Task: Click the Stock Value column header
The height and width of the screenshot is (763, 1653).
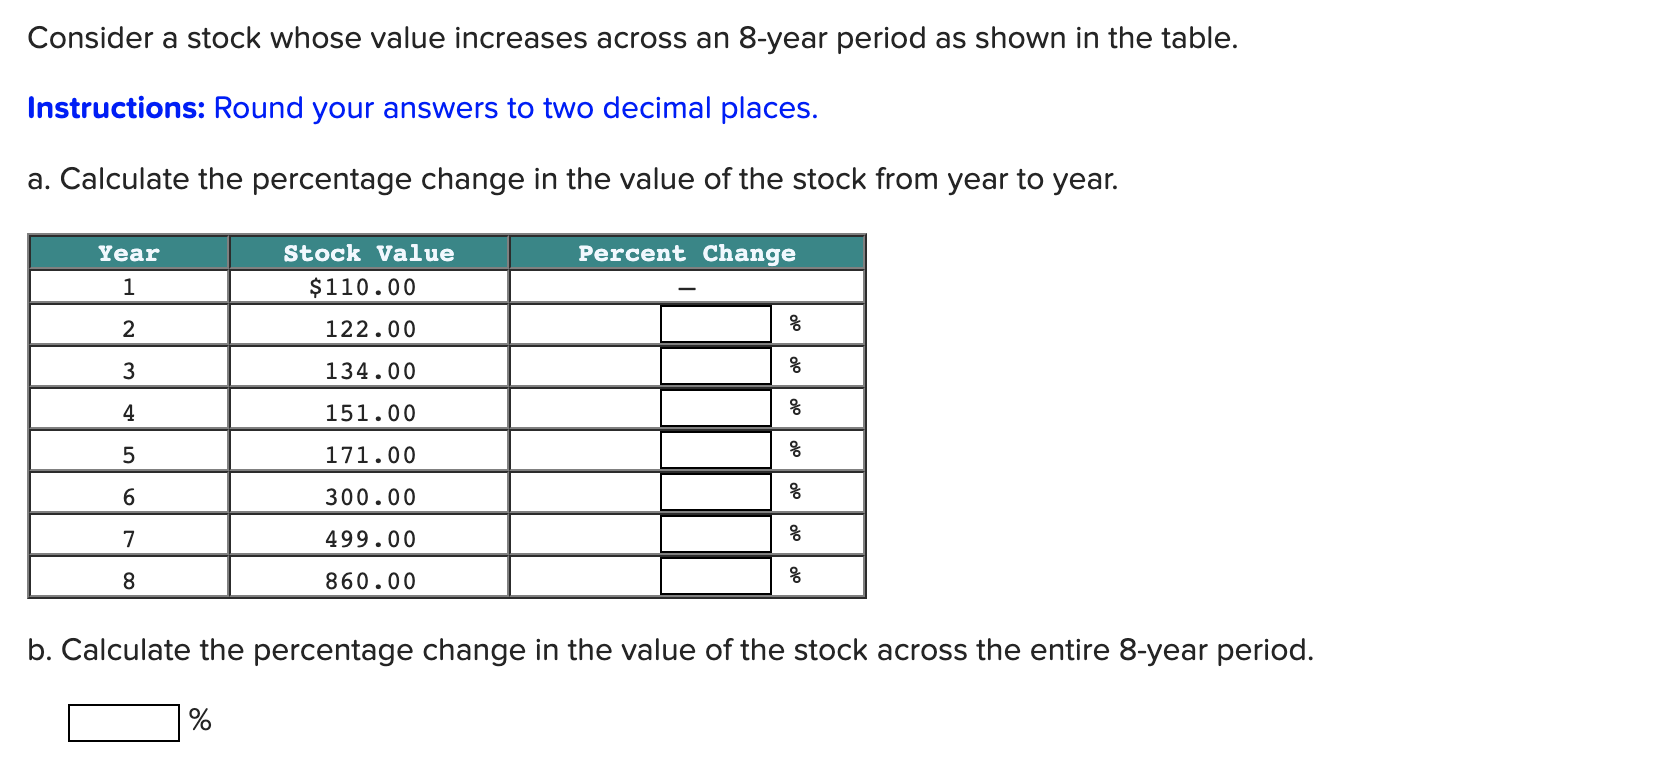Action: tap(368, 253)
